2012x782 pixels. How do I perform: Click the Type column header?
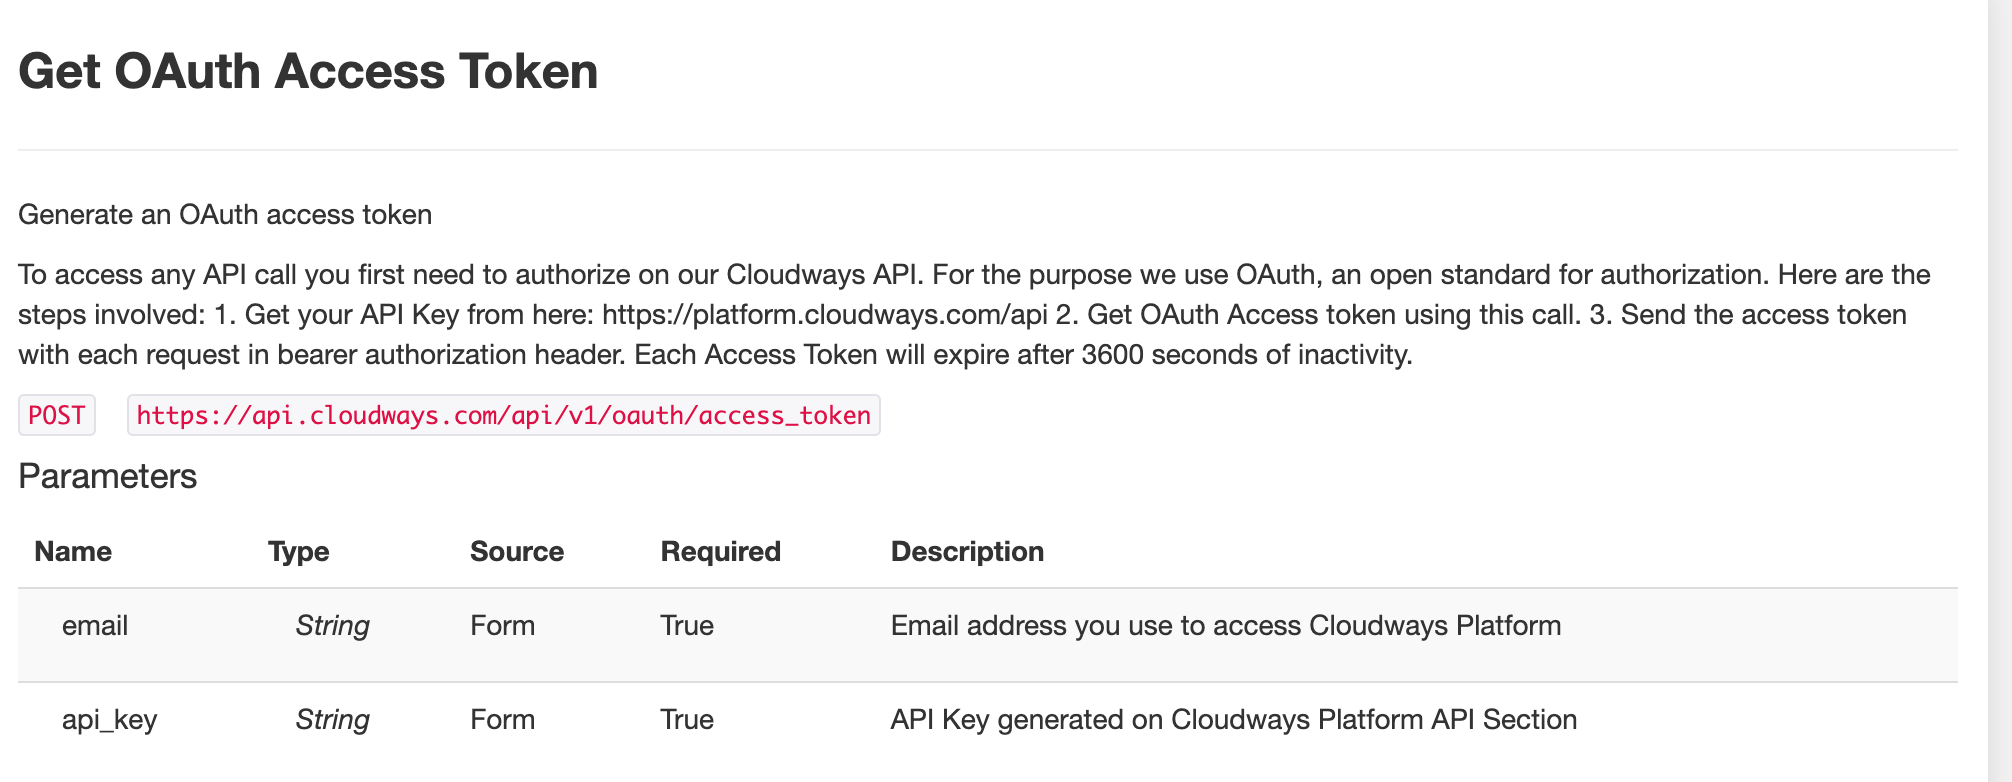(299, 552)
